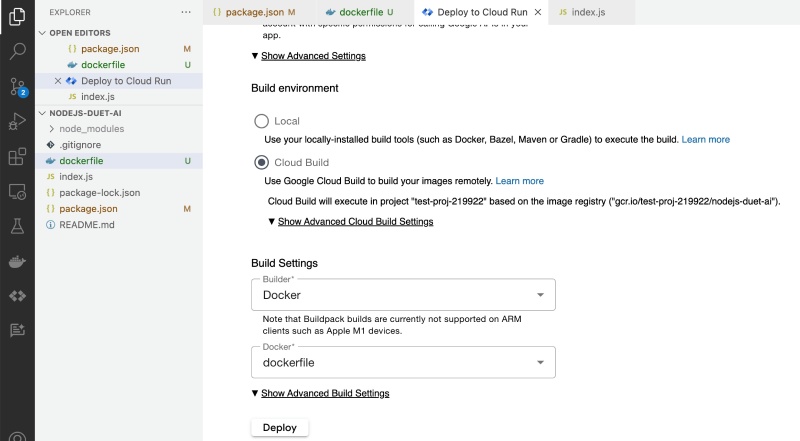Click the Cloud Build project info text

pyautogui.click(x=524, y=201)
